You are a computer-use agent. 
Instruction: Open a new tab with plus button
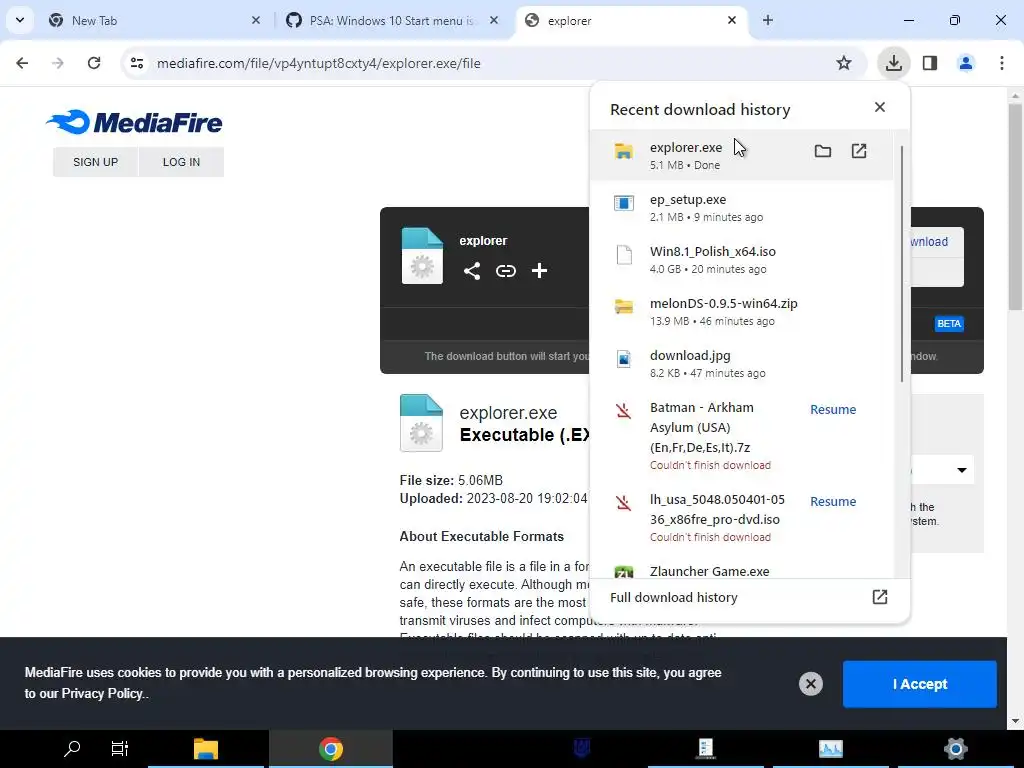pos(768,21)
